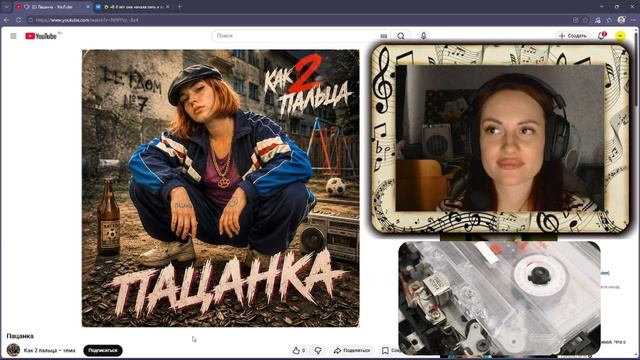Open the Как 2 пальца – тема channel
This screenshot has height=360, width=640.
[49, 350]
